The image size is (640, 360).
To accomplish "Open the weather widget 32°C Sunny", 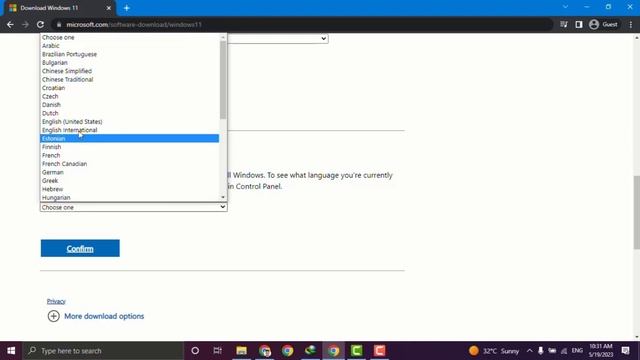I will pos(494,351).
